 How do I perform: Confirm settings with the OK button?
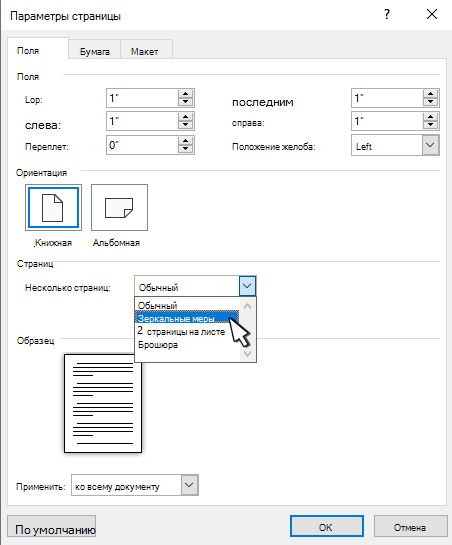(x=326, y=527)
